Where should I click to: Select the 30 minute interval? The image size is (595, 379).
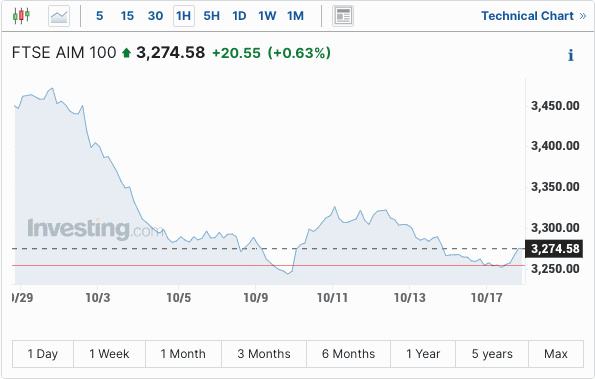click(x=156, y=16)
